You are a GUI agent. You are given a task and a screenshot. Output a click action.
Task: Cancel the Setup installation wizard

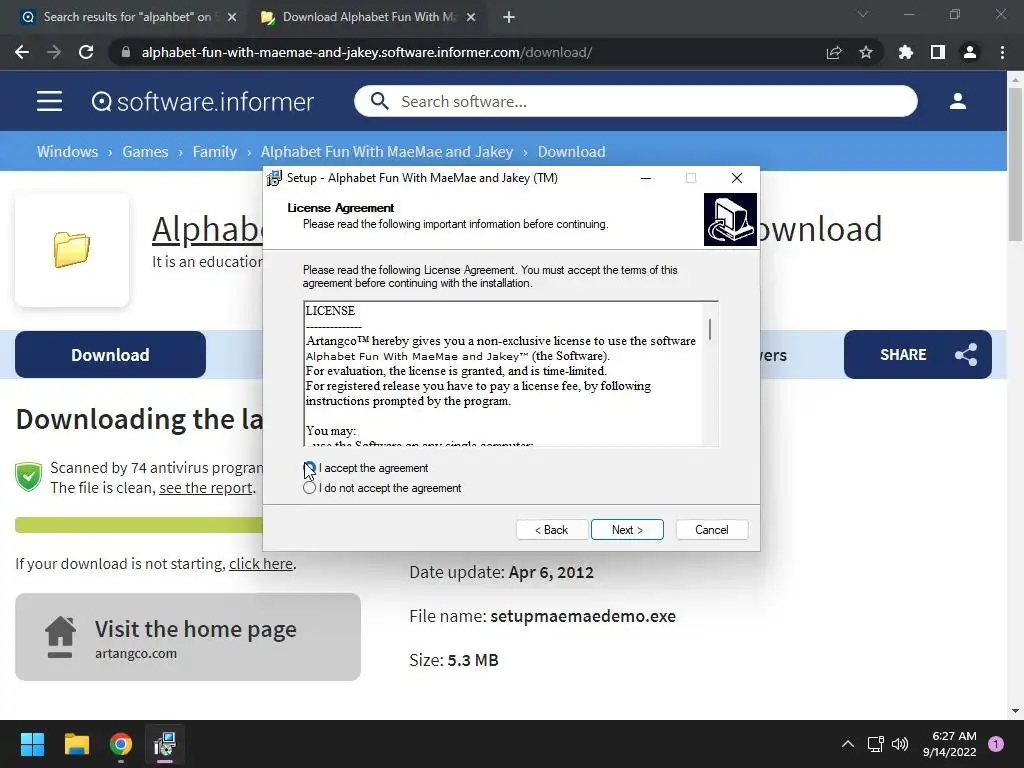[712, 530]
